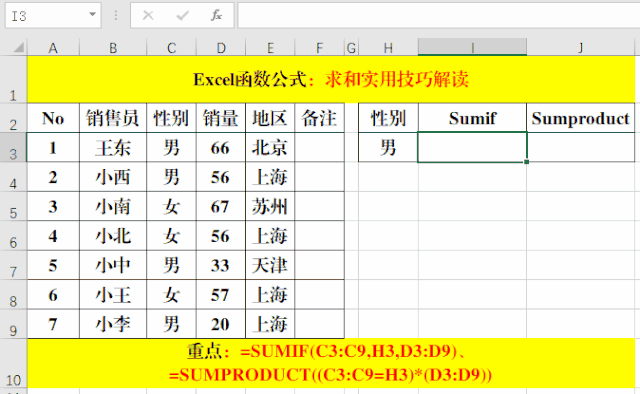This screenshot has width=640, height=394.
Task: Select empty cell J3 under Sumproduct
Action: coord(580,147)
